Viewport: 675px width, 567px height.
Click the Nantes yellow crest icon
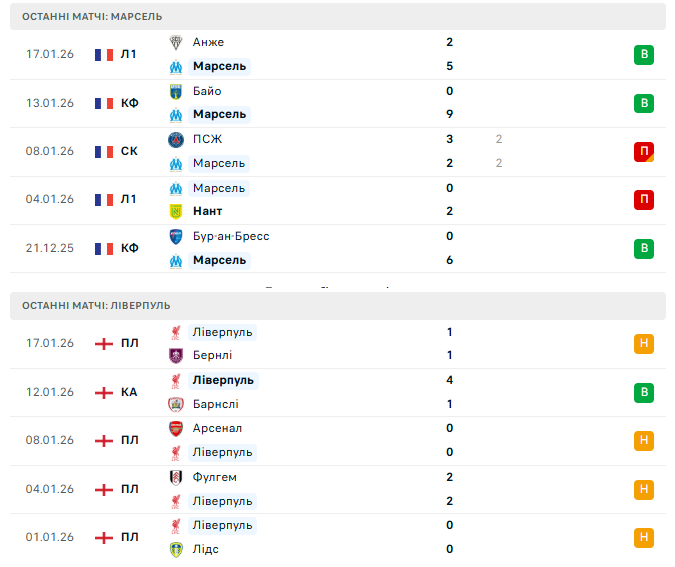[x=177, y=212]
